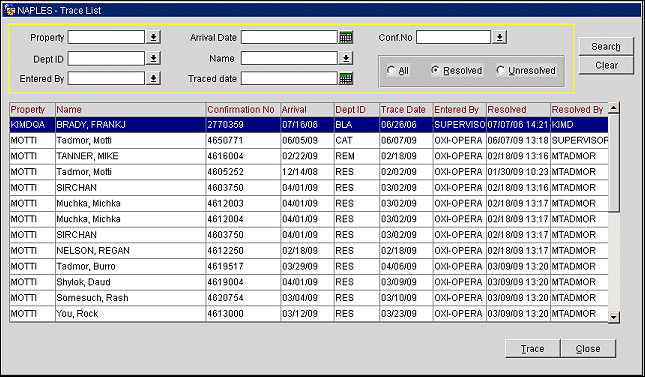Click the resolved time 01/30/09 10:23
Image resolution: width=645 pixels, height=377 pixels.
(x=518, y=172)
